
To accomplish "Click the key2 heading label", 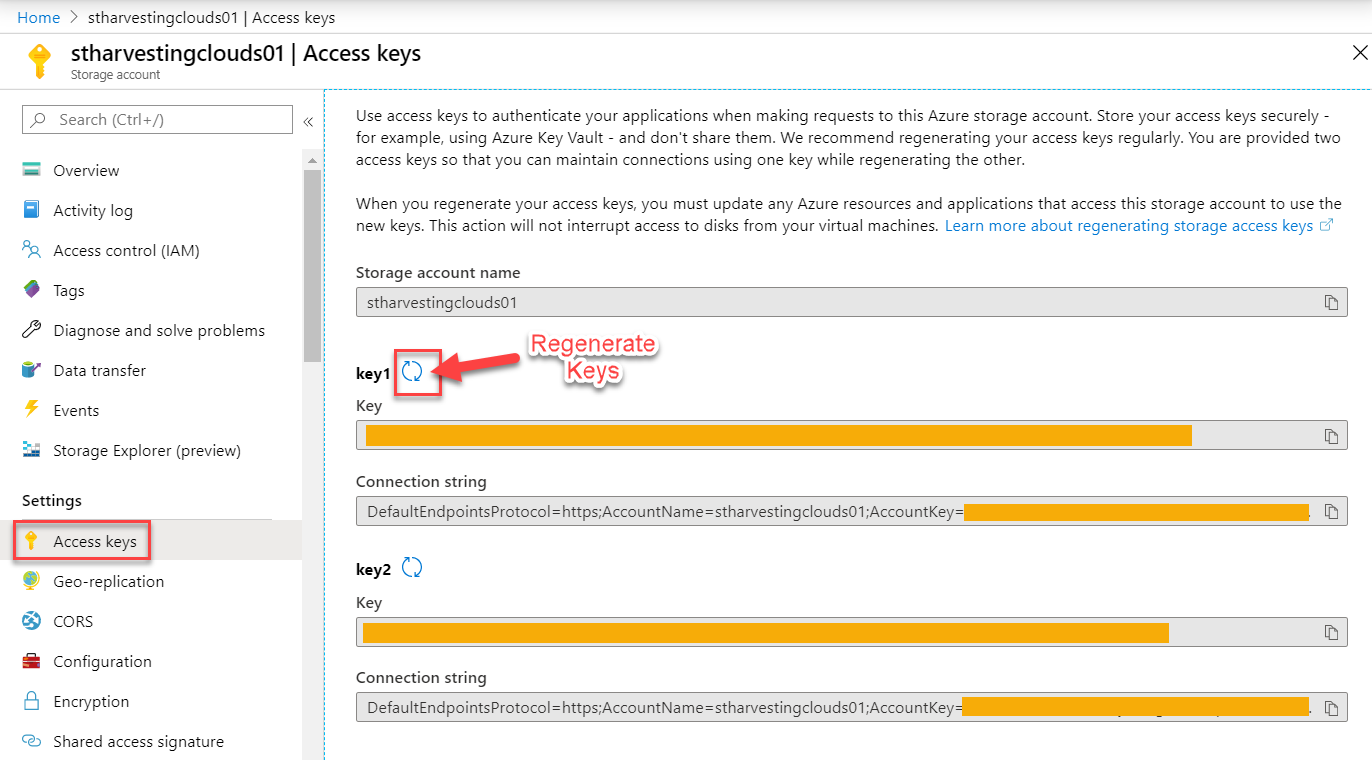I will (x=373, y=569).
